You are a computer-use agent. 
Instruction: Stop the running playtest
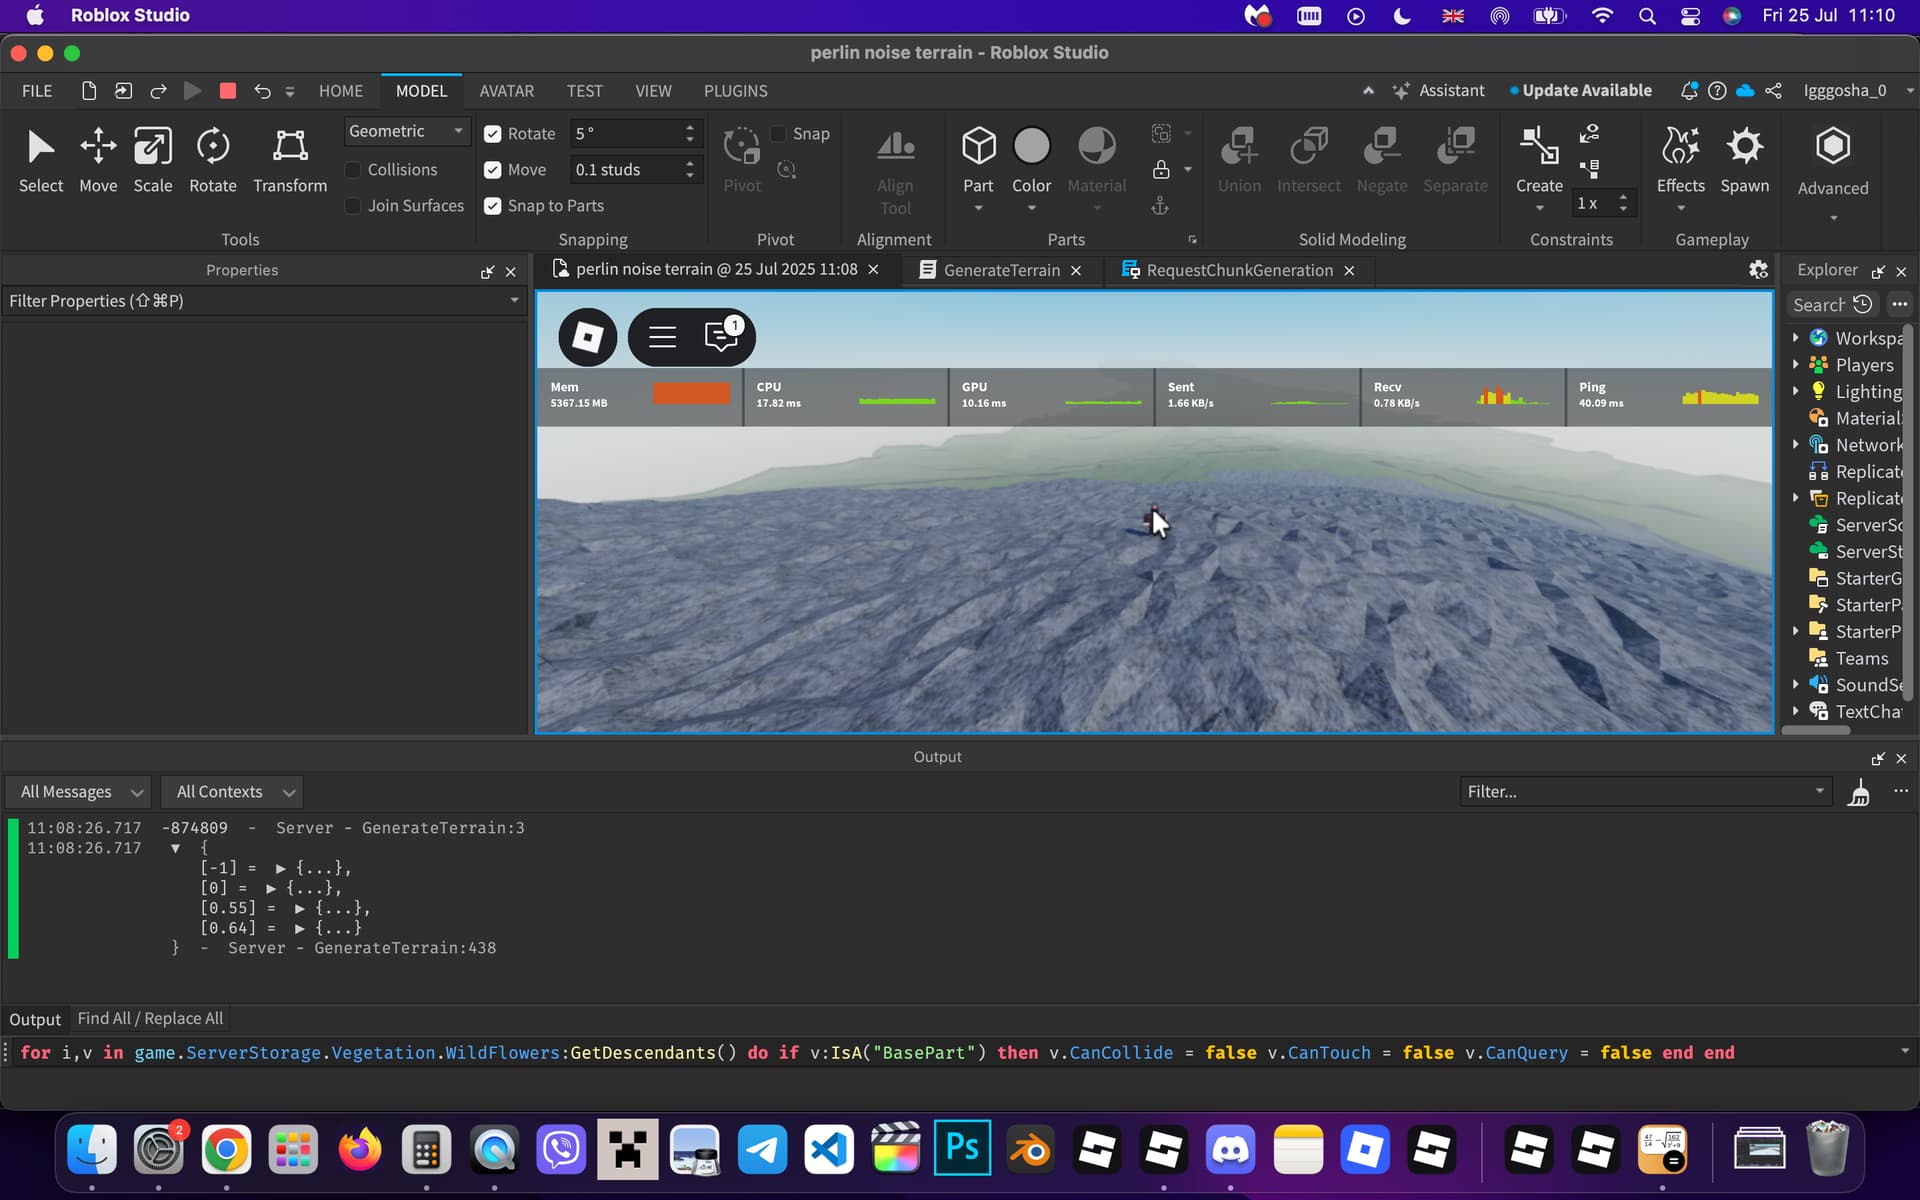click(228, 91)
